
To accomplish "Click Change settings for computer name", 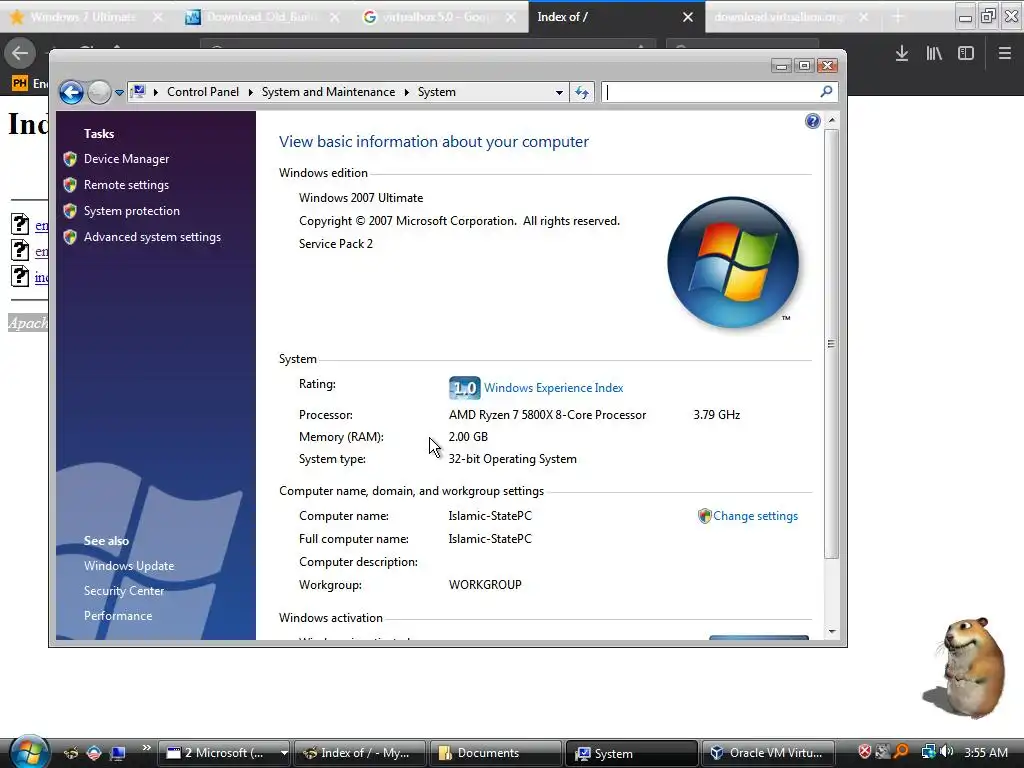I will (755, 516).
